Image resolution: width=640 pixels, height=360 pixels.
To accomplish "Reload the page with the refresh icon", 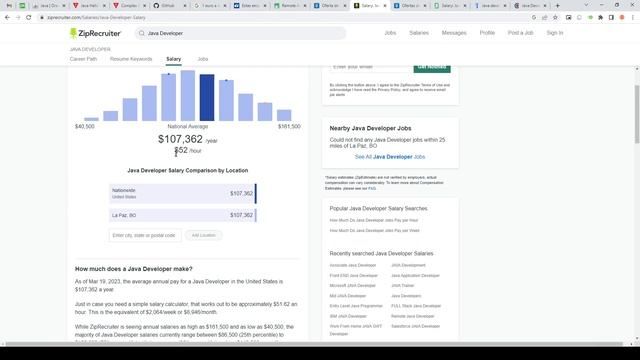I will tap(29, 18).
